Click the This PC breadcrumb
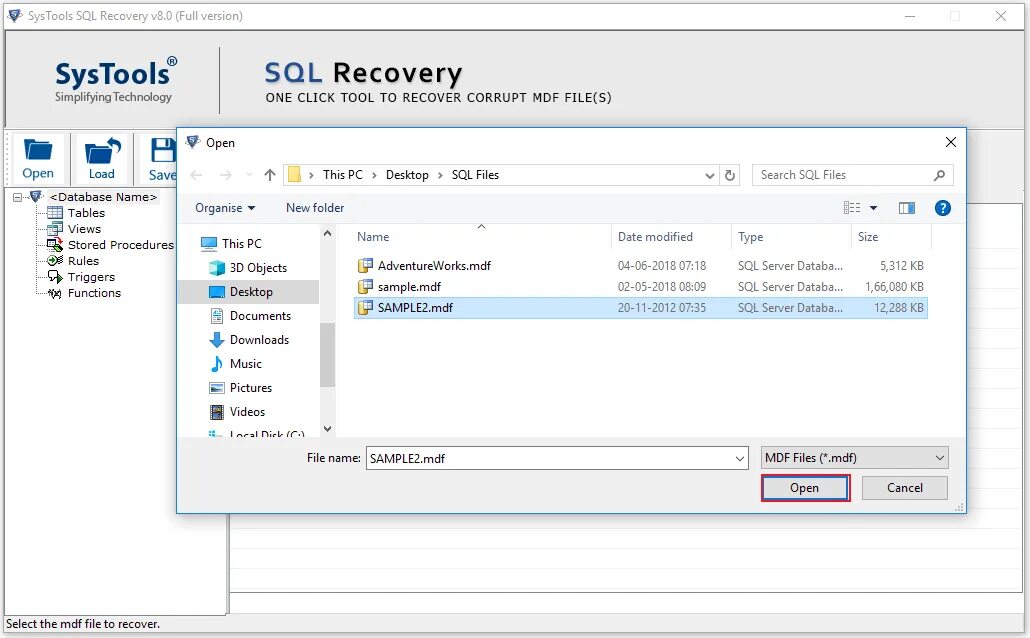This screenshot has height=638, width=1030. tap(343, 175)
